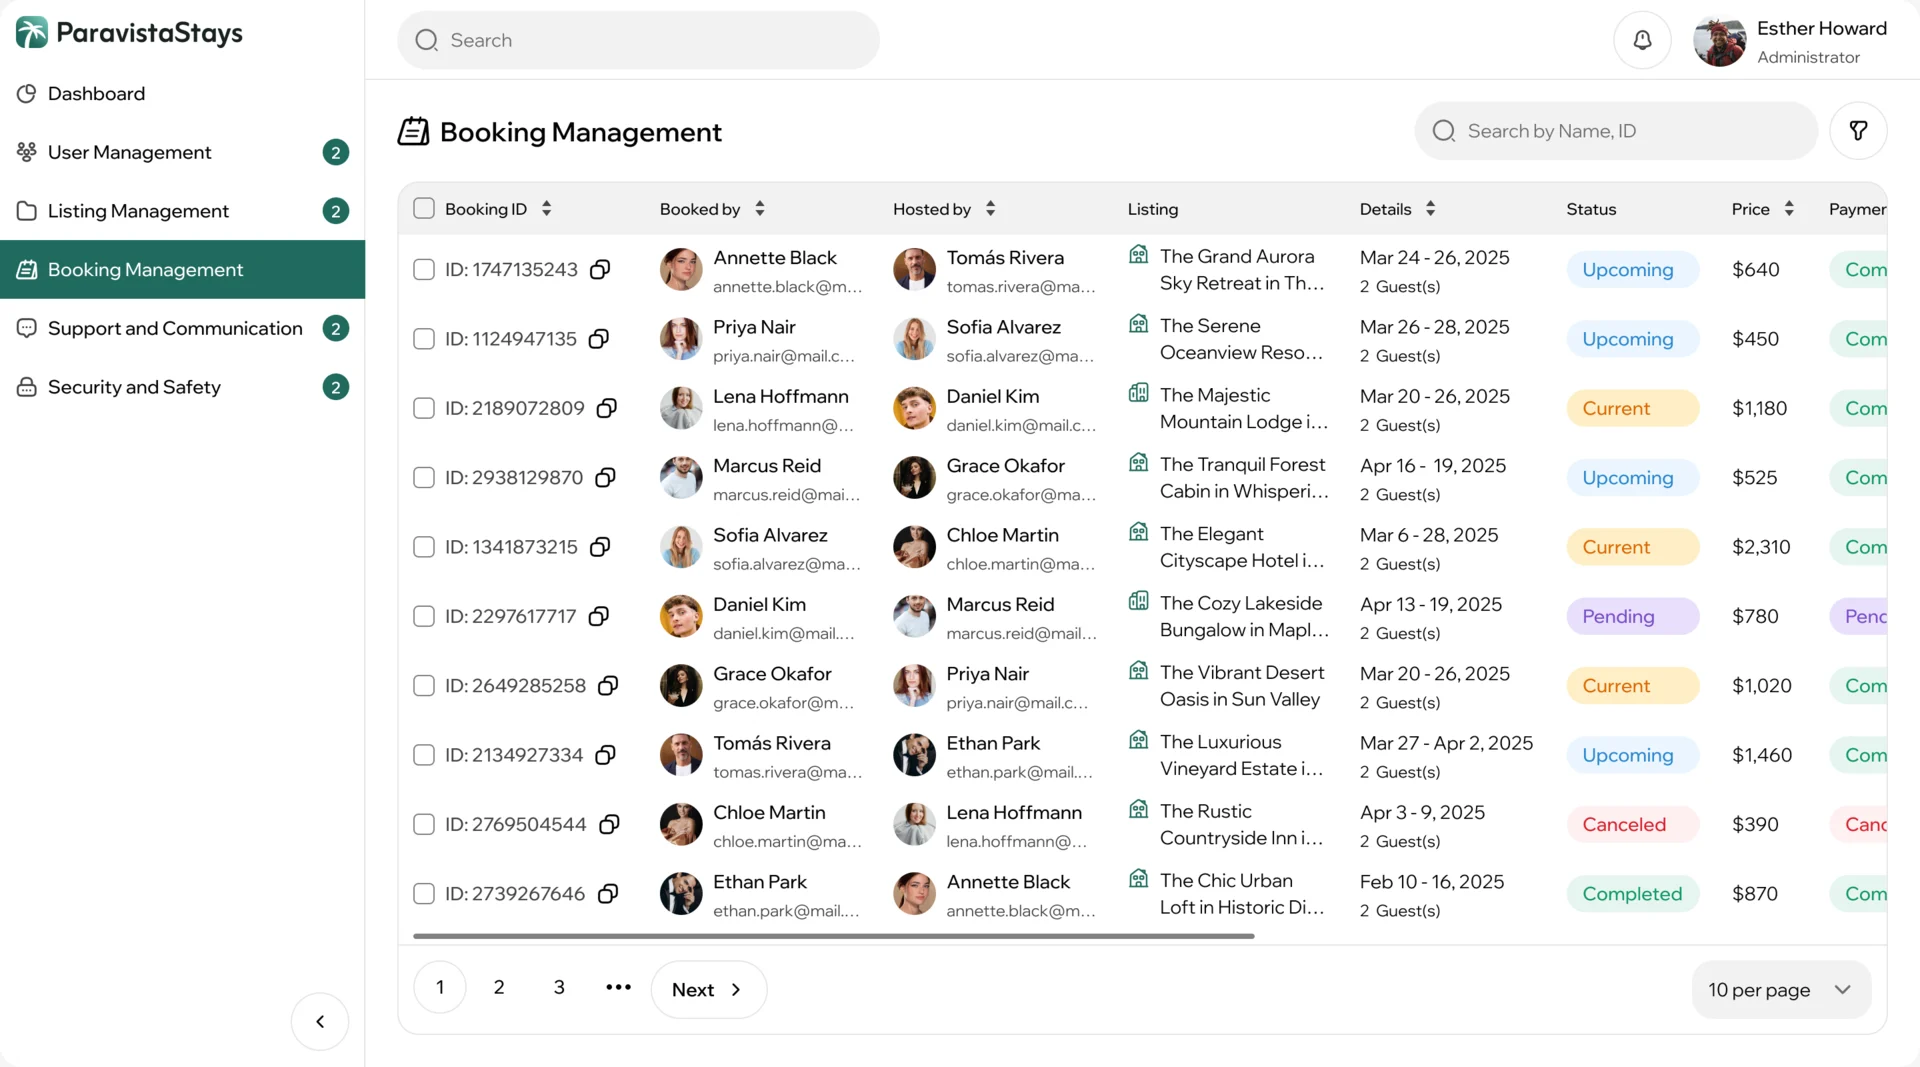Copy booking ID 2189072809
1920x1067 pixels.
pos(606,408)
